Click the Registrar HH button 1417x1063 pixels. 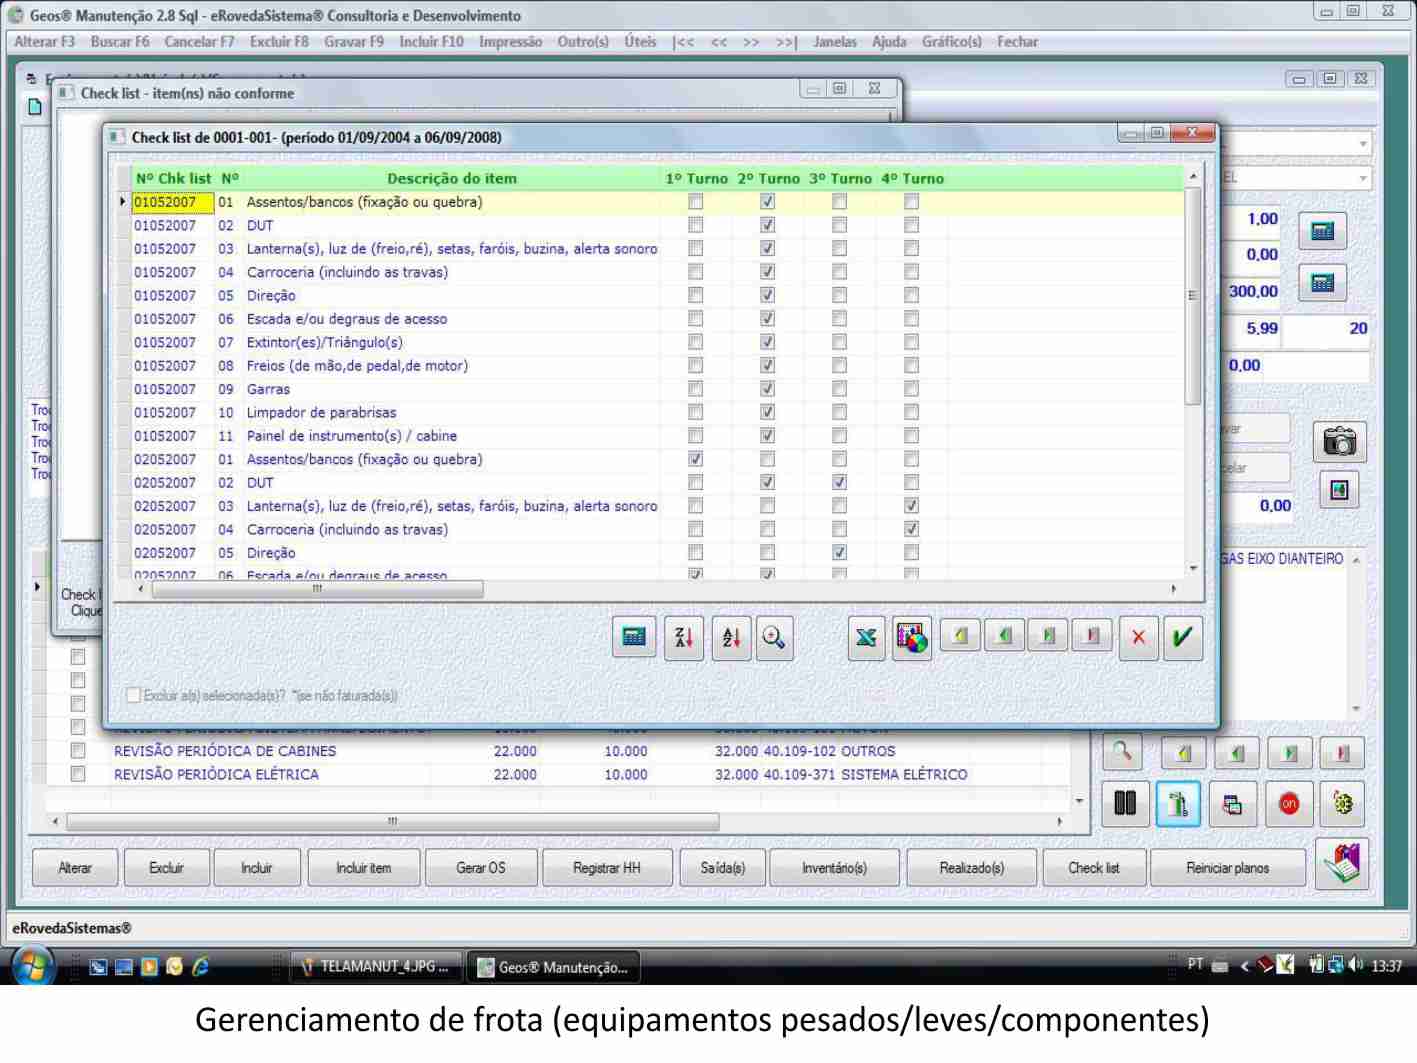click(x=607, y=868)
